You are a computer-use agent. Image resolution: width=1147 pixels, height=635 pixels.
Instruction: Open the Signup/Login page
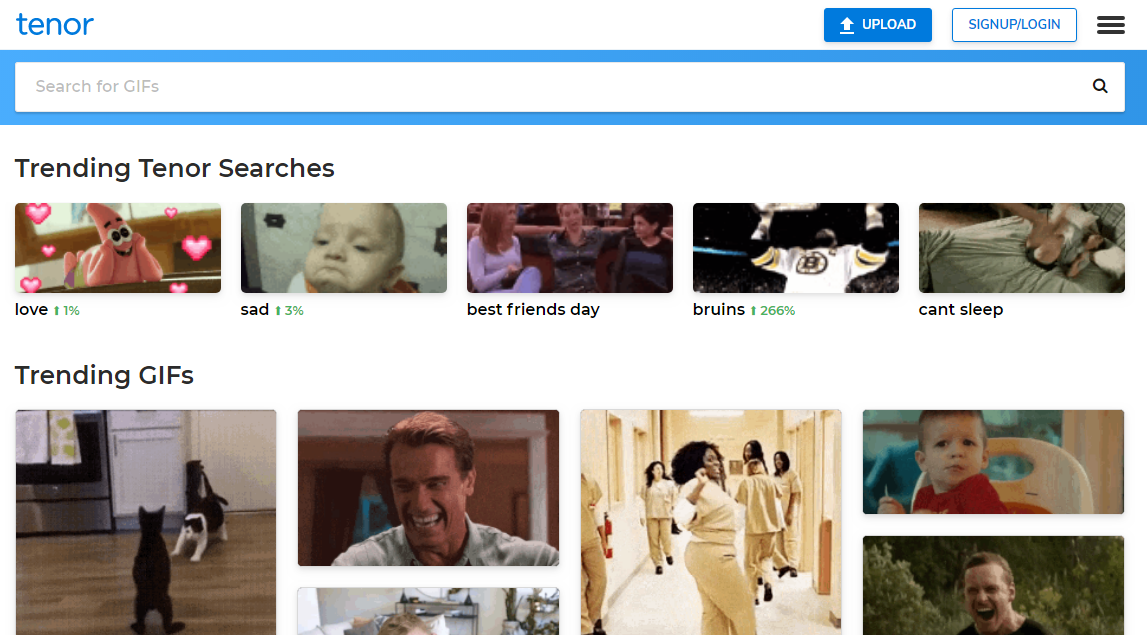point(1014,25)
